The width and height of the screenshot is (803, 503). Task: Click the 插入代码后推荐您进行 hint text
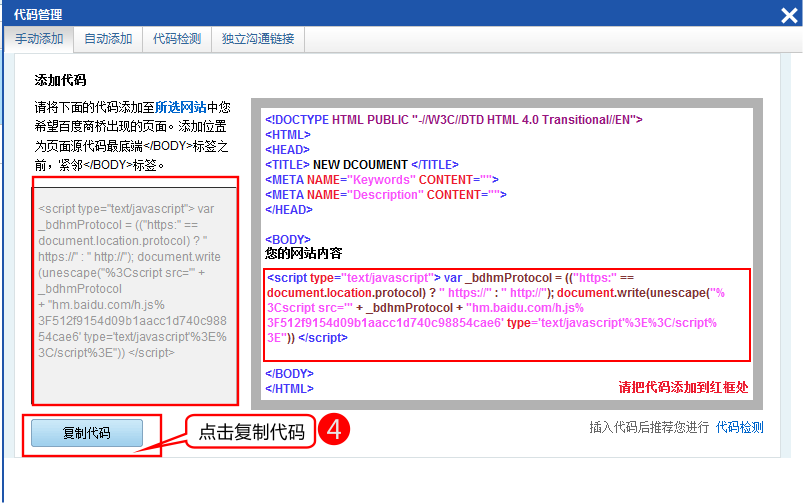pos(648,427)
